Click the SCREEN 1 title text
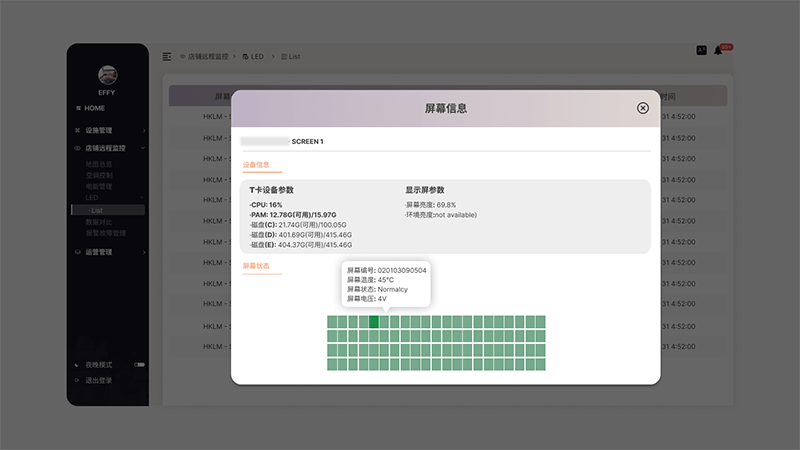 [308, 141]
